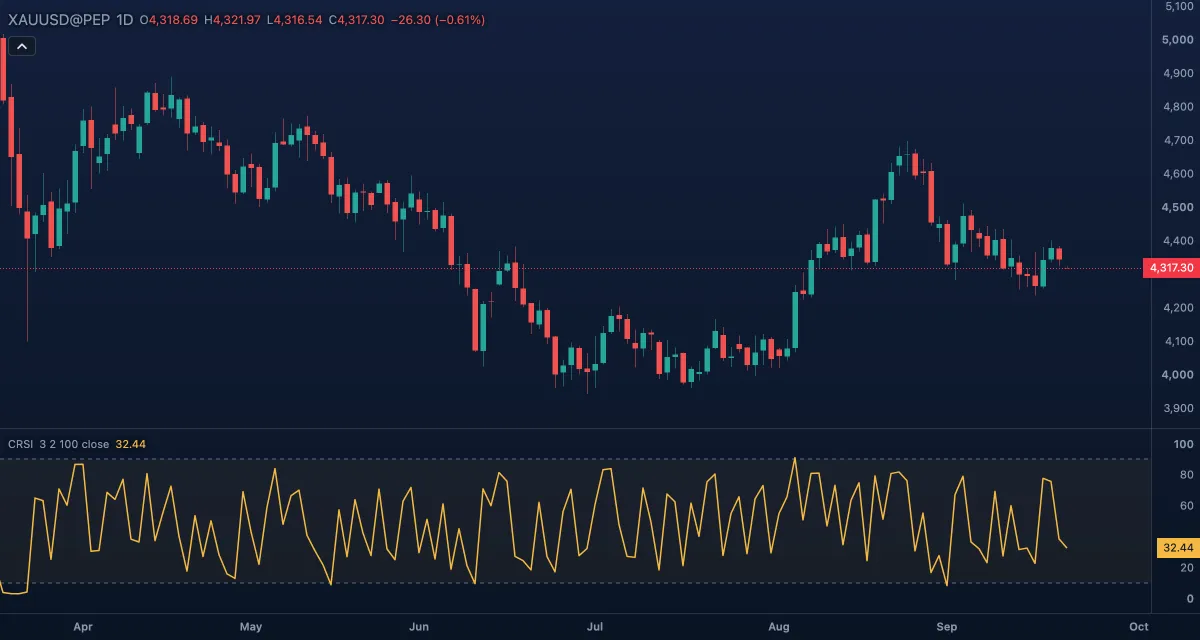Click the Apr label on the time axis
Screen dimensions: 1200x640
[83, 627]
